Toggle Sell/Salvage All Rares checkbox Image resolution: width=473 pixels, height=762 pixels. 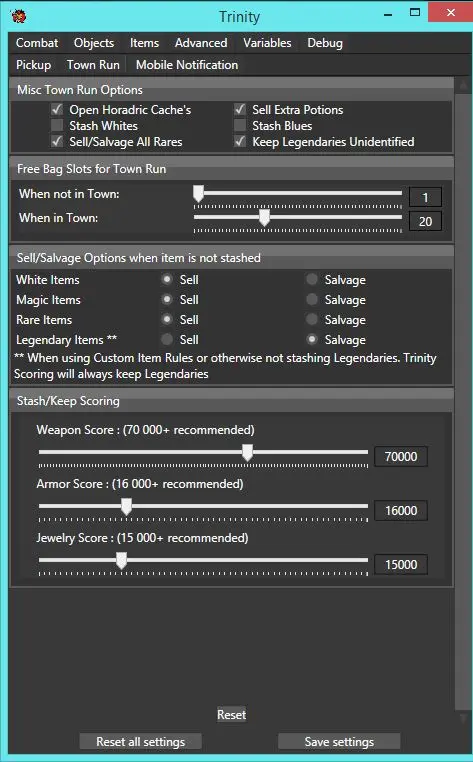(x=57, y=141)
